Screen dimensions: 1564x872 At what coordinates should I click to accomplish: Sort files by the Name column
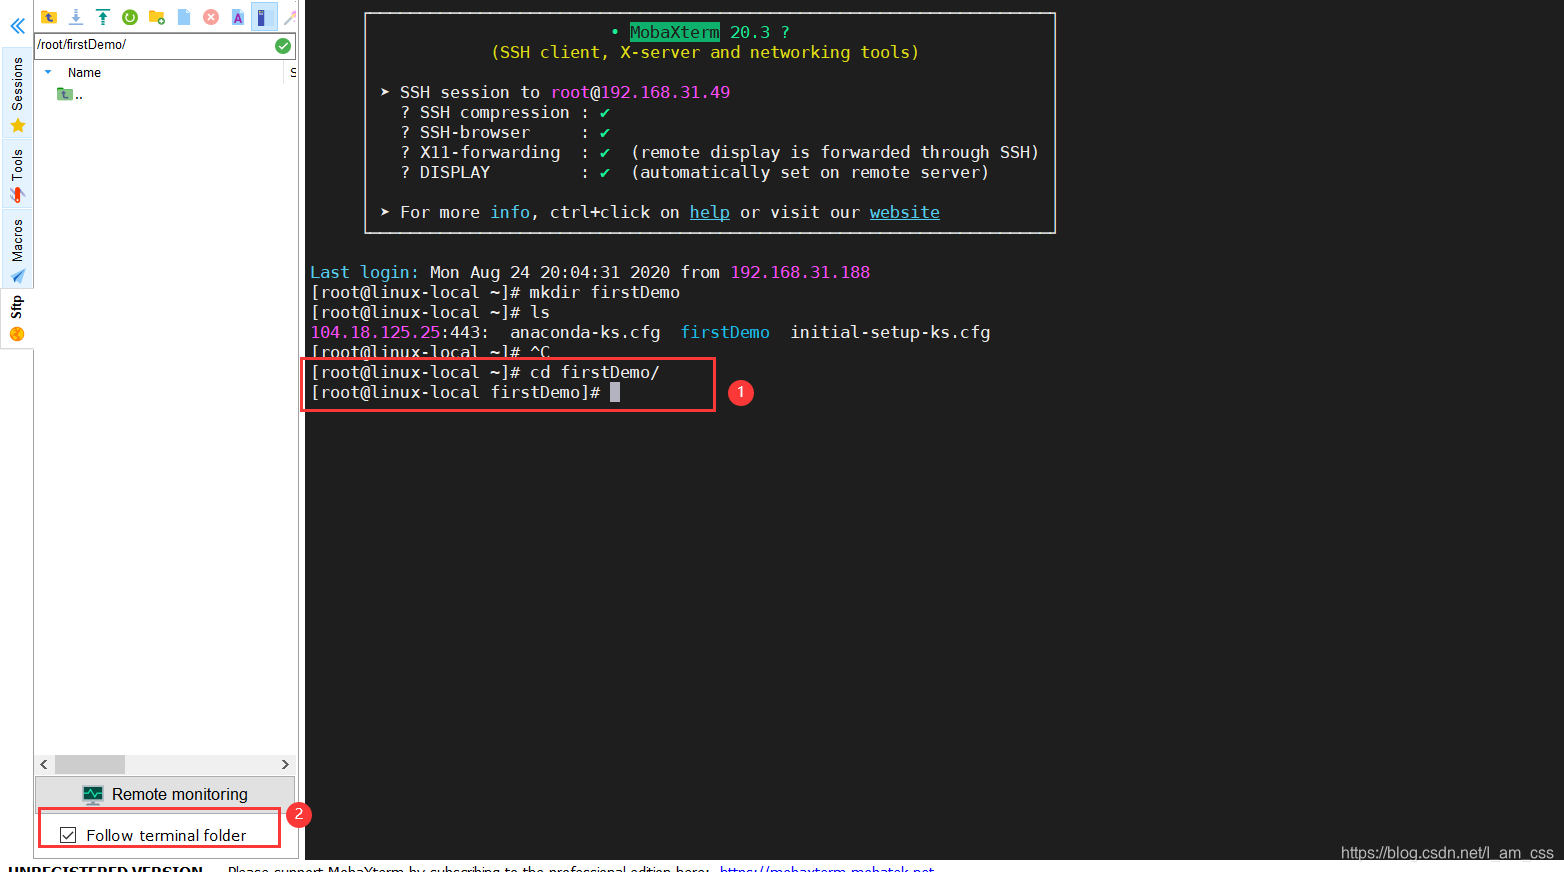coord(84,73)
